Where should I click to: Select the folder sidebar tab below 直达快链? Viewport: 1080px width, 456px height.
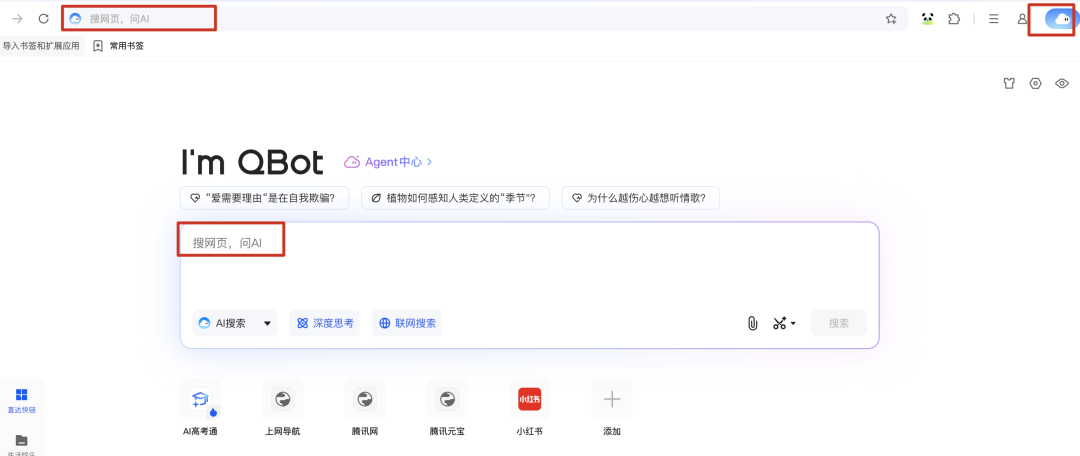pos(21,443)
